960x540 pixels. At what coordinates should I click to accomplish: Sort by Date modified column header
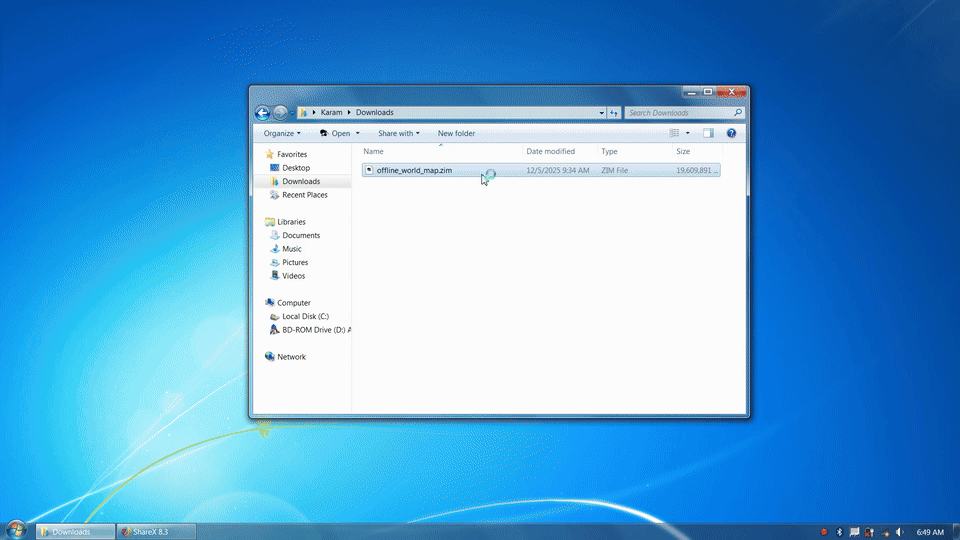pos(551,152)
